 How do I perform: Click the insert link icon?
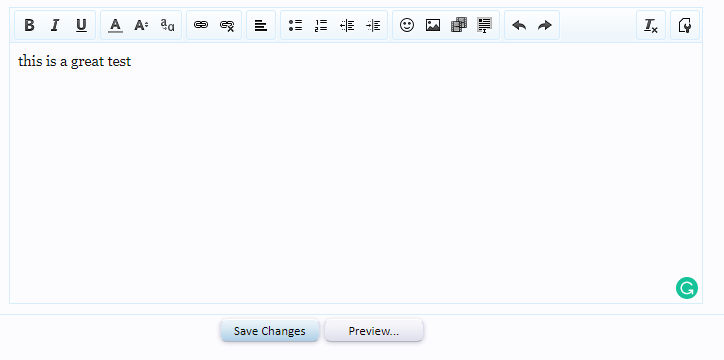pyautogui.click(x=201, y=25)
